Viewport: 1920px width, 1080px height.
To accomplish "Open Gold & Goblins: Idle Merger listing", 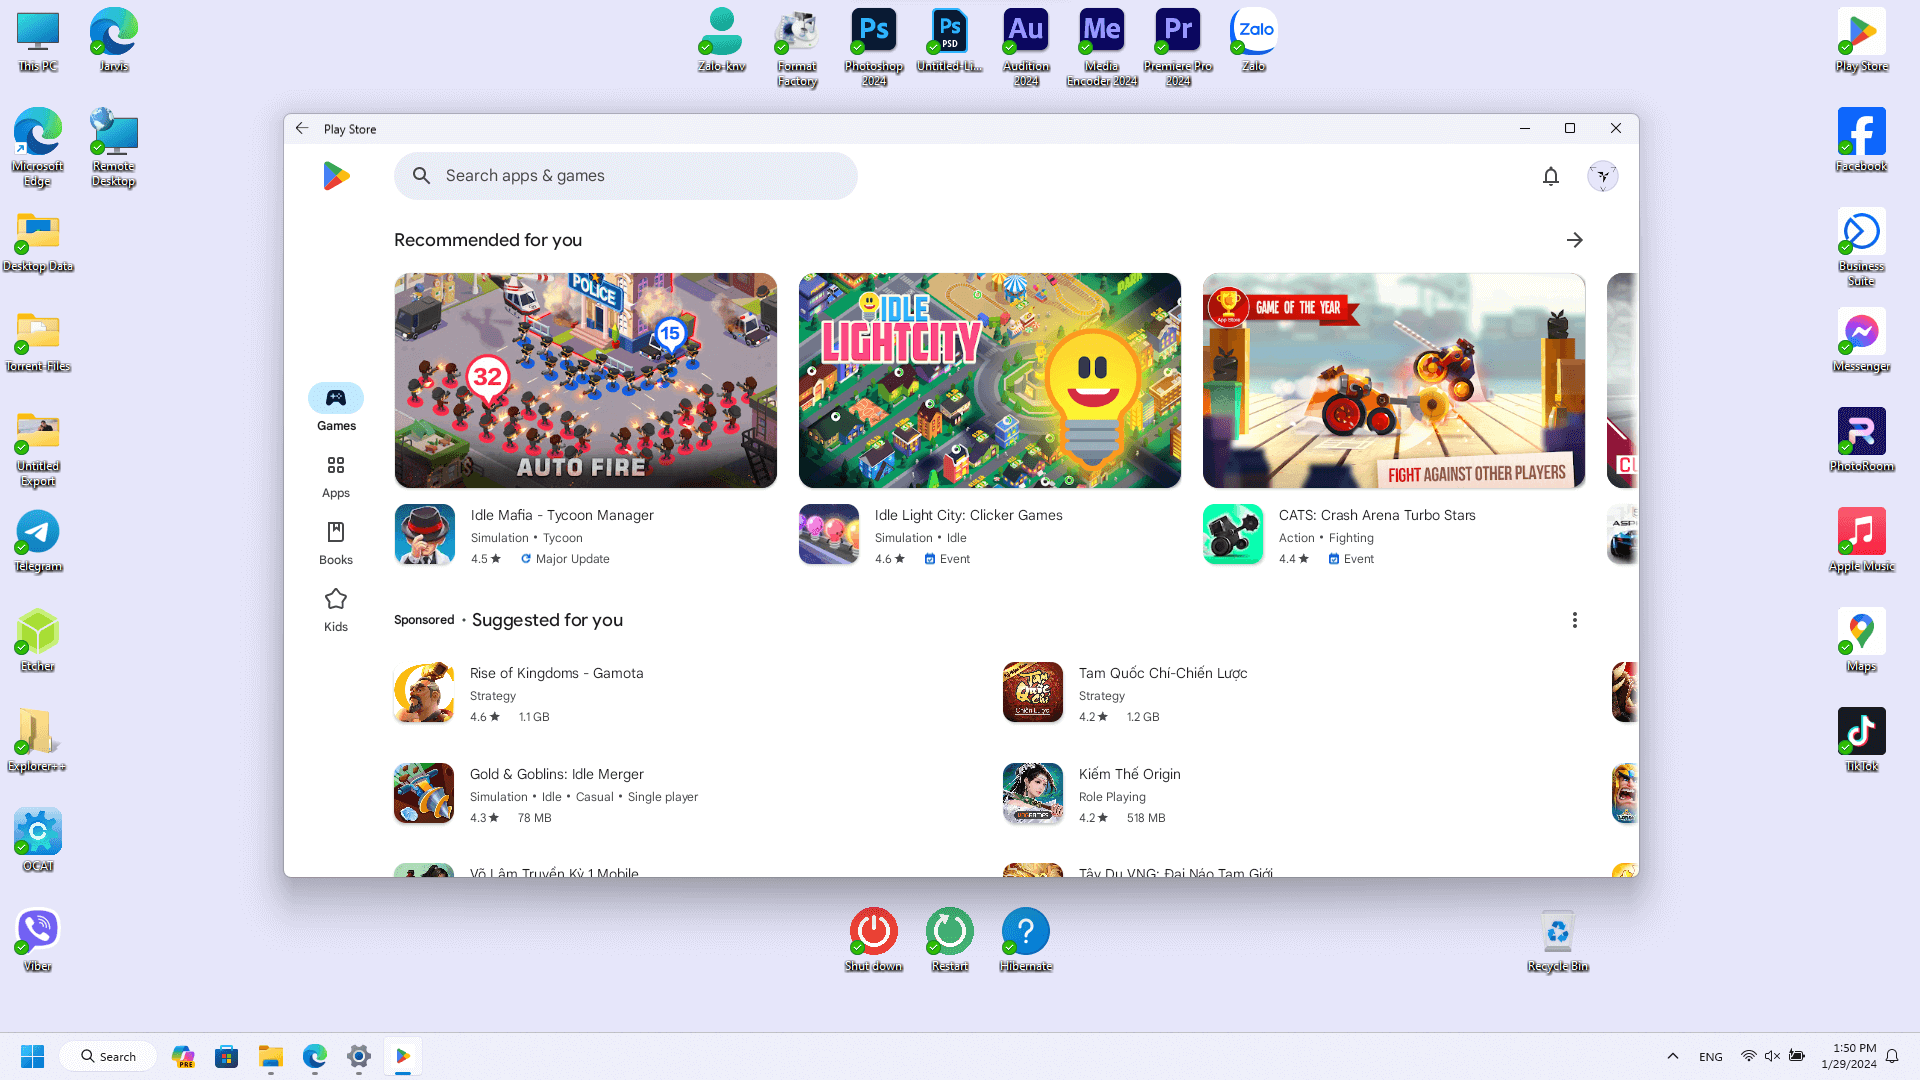I will [x=557, y=774].
